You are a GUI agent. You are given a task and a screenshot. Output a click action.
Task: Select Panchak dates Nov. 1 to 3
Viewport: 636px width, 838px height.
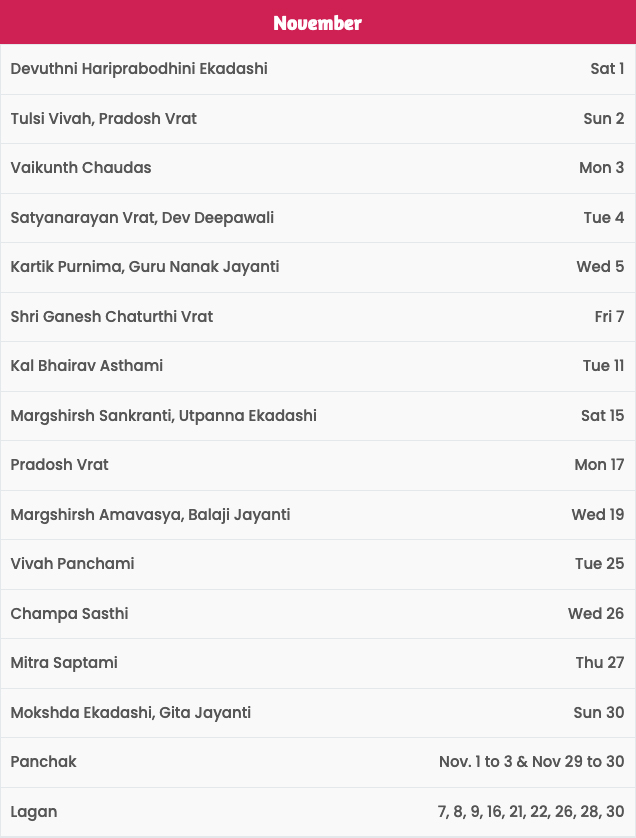pos(476,762)
